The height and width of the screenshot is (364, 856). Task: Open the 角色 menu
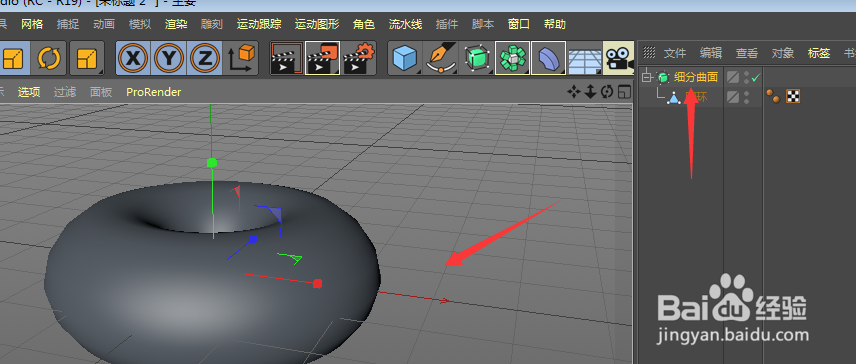pyautogui.click(x=364, y=25)
